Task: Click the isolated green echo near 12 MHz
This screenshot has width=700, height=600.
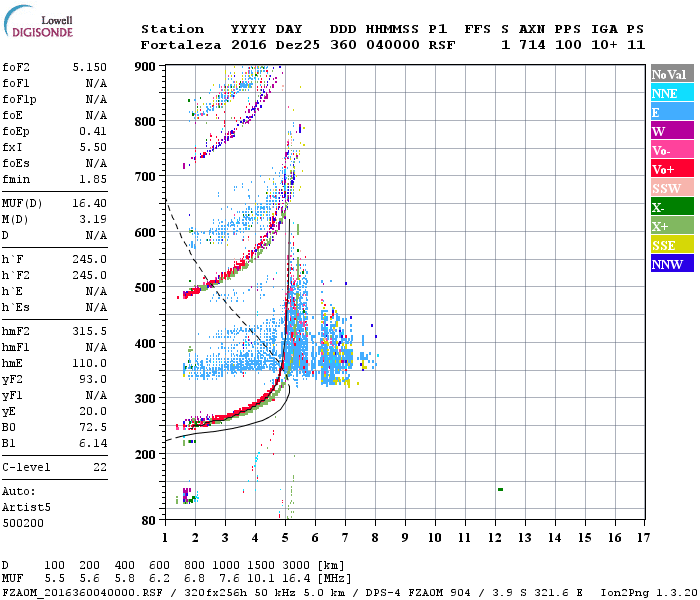Action: click(x=500, y=490)
